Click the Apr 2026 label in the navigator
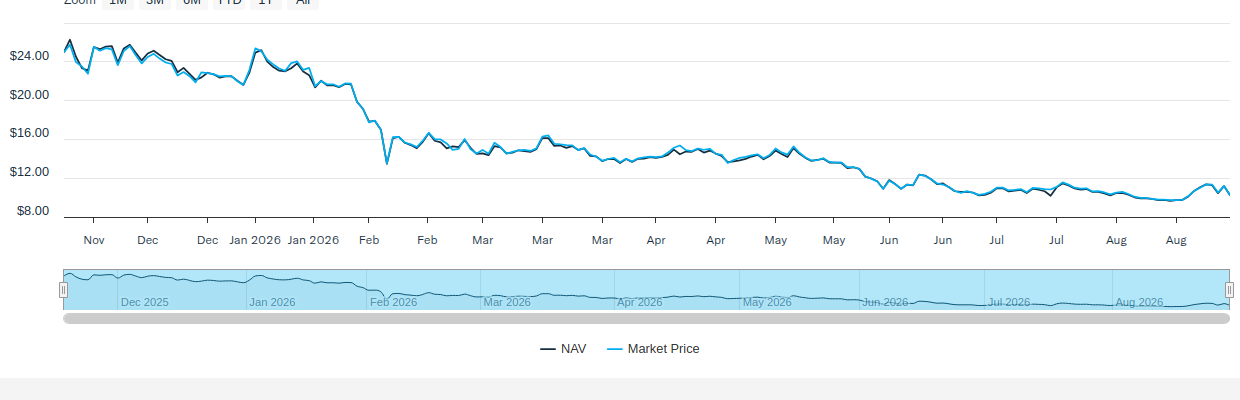The height and width of the screenshot is (400, 1240). click(x=640, y=302)
